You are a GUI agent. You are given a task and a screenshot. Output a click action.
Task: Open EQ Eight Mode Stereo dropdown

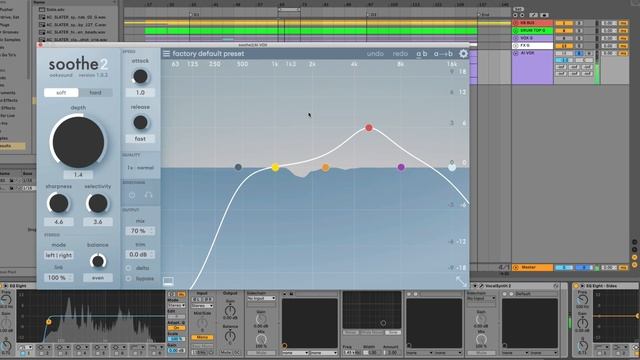click(176, 305)
